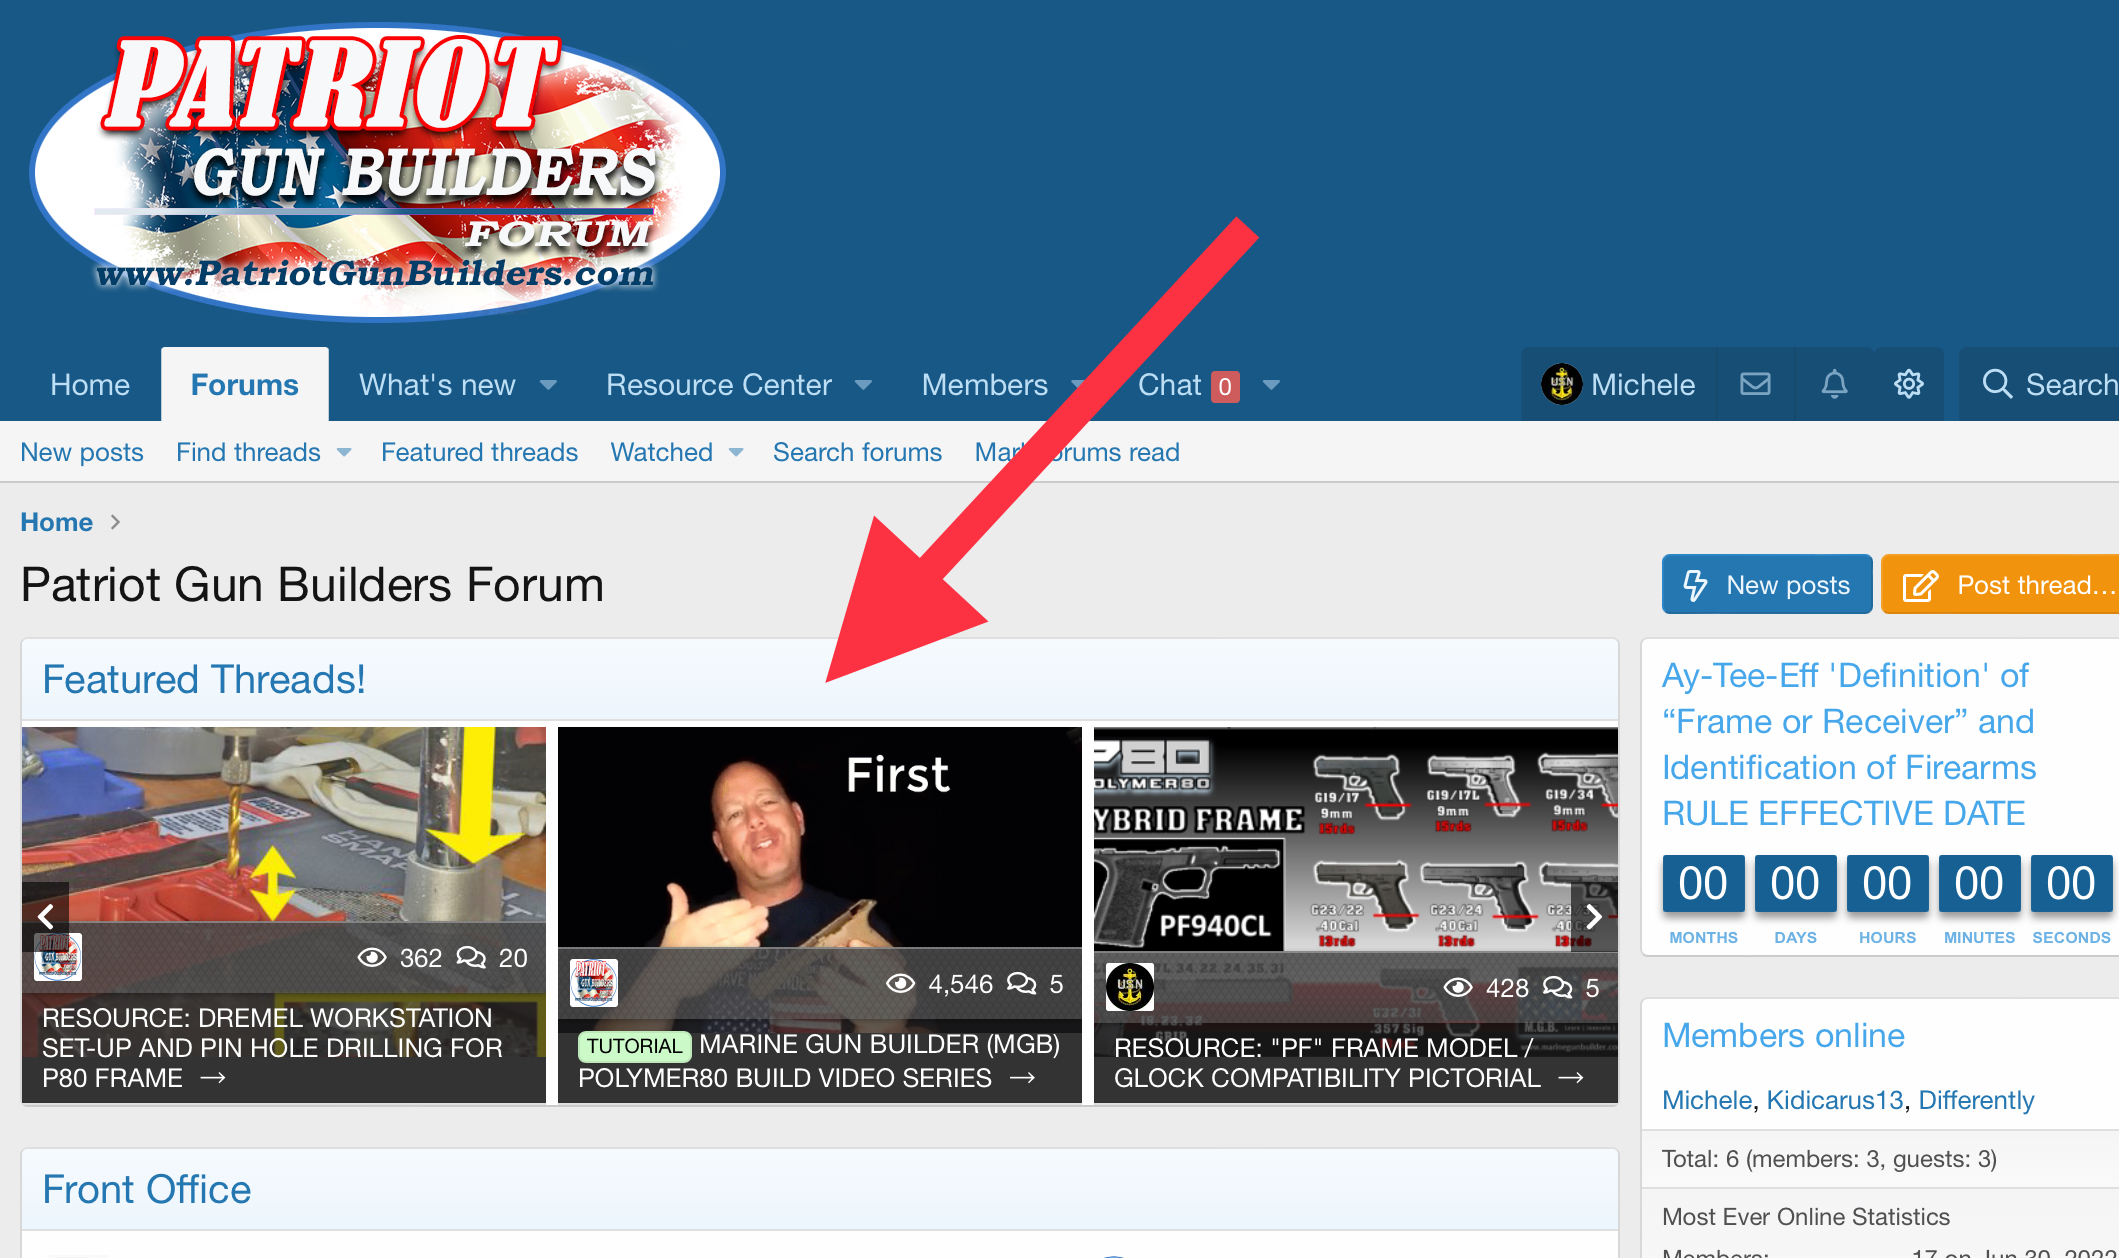Image resolution: width=2119 pixels, height=1258 pixels.
Task: Open the Featured threads link
Action: click(479, 452)
